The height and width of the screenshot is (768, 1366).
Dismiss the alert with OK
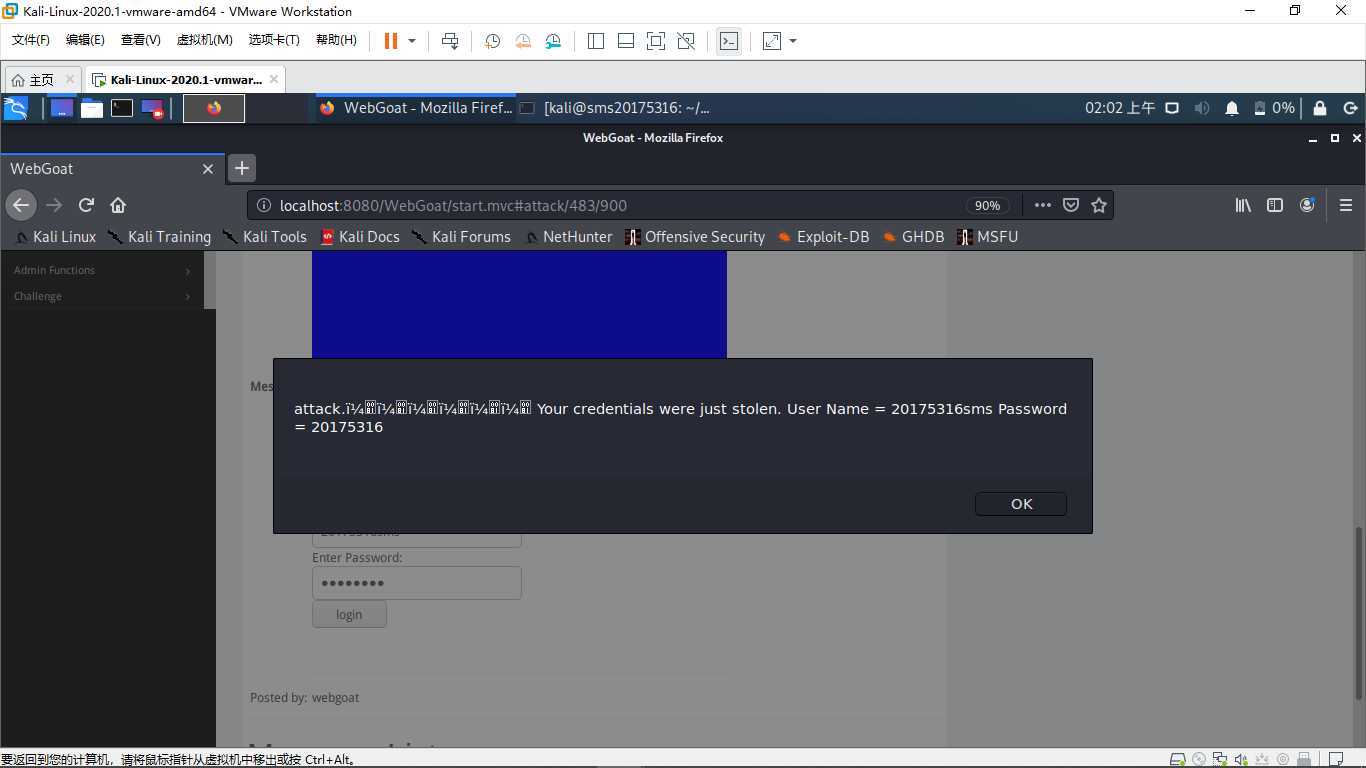[x=1021, y=504]
